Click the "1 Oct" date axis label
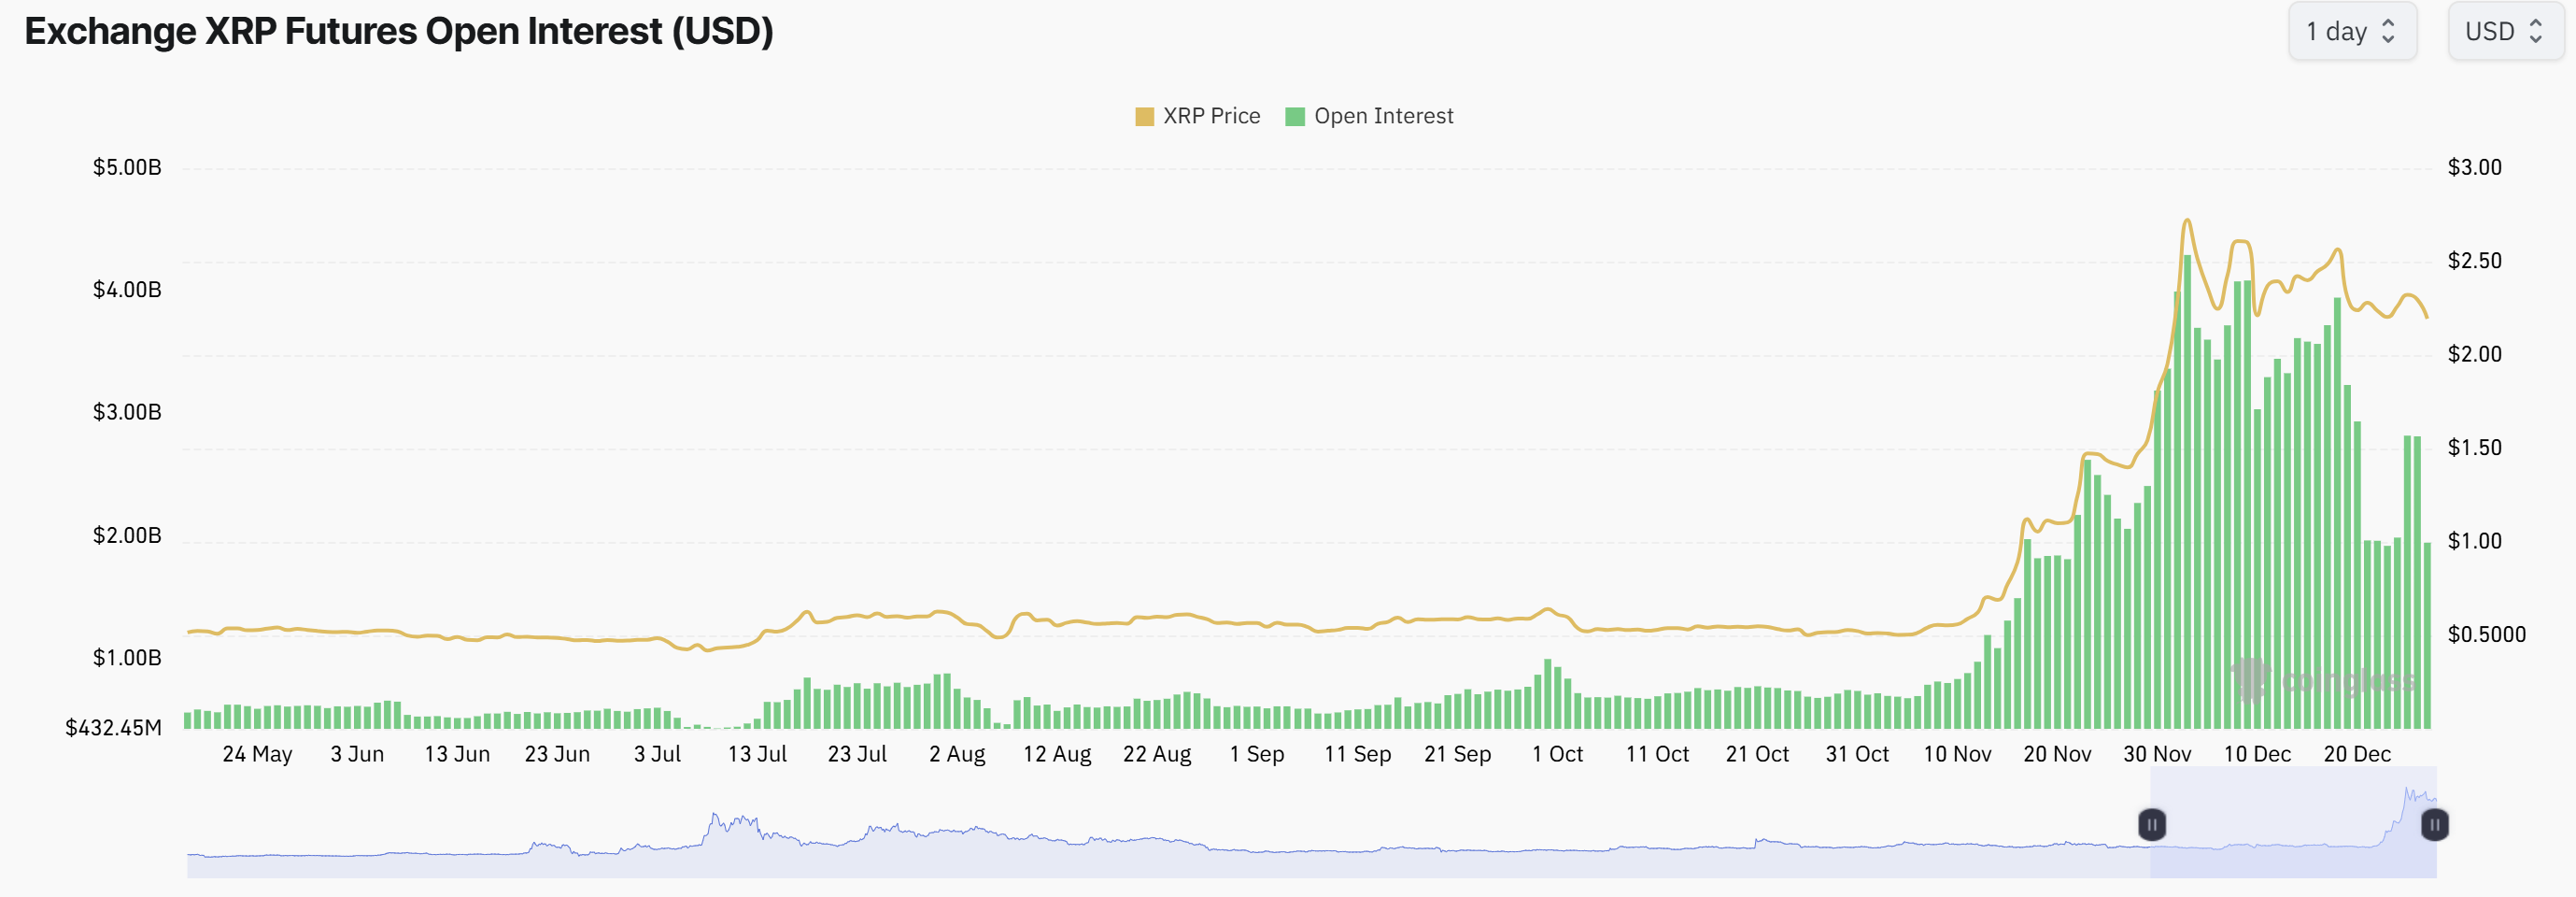The image size is (2576, 897). click(x=1557, y=754)
